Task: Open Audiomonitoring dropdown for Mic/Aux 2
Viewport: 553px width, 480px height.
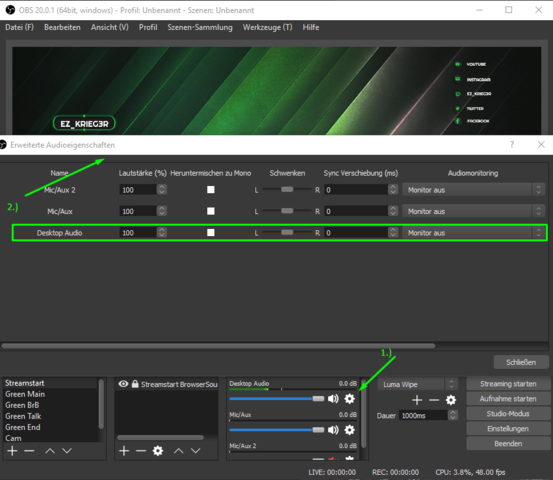Action: [x=474, y=190]
